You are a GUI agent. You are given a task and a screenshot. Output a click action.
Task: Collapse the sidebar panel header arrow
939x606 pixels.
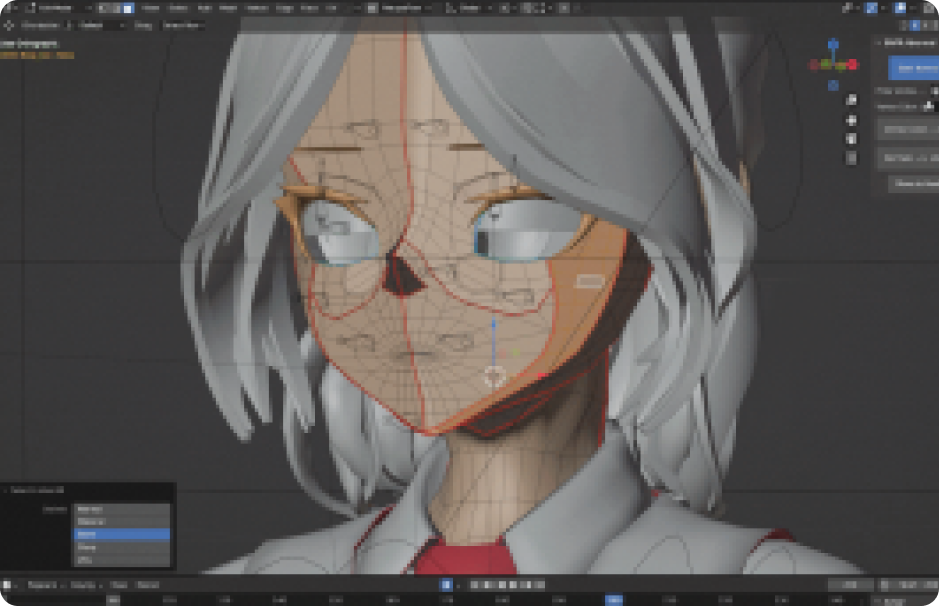(879, 43)
